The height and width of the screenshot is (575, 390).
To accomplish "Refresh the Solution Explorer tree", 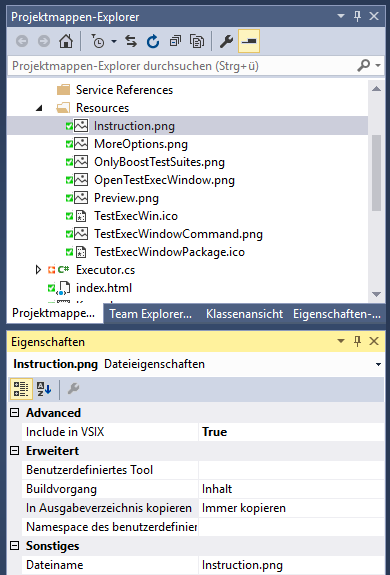I will 153,41.
